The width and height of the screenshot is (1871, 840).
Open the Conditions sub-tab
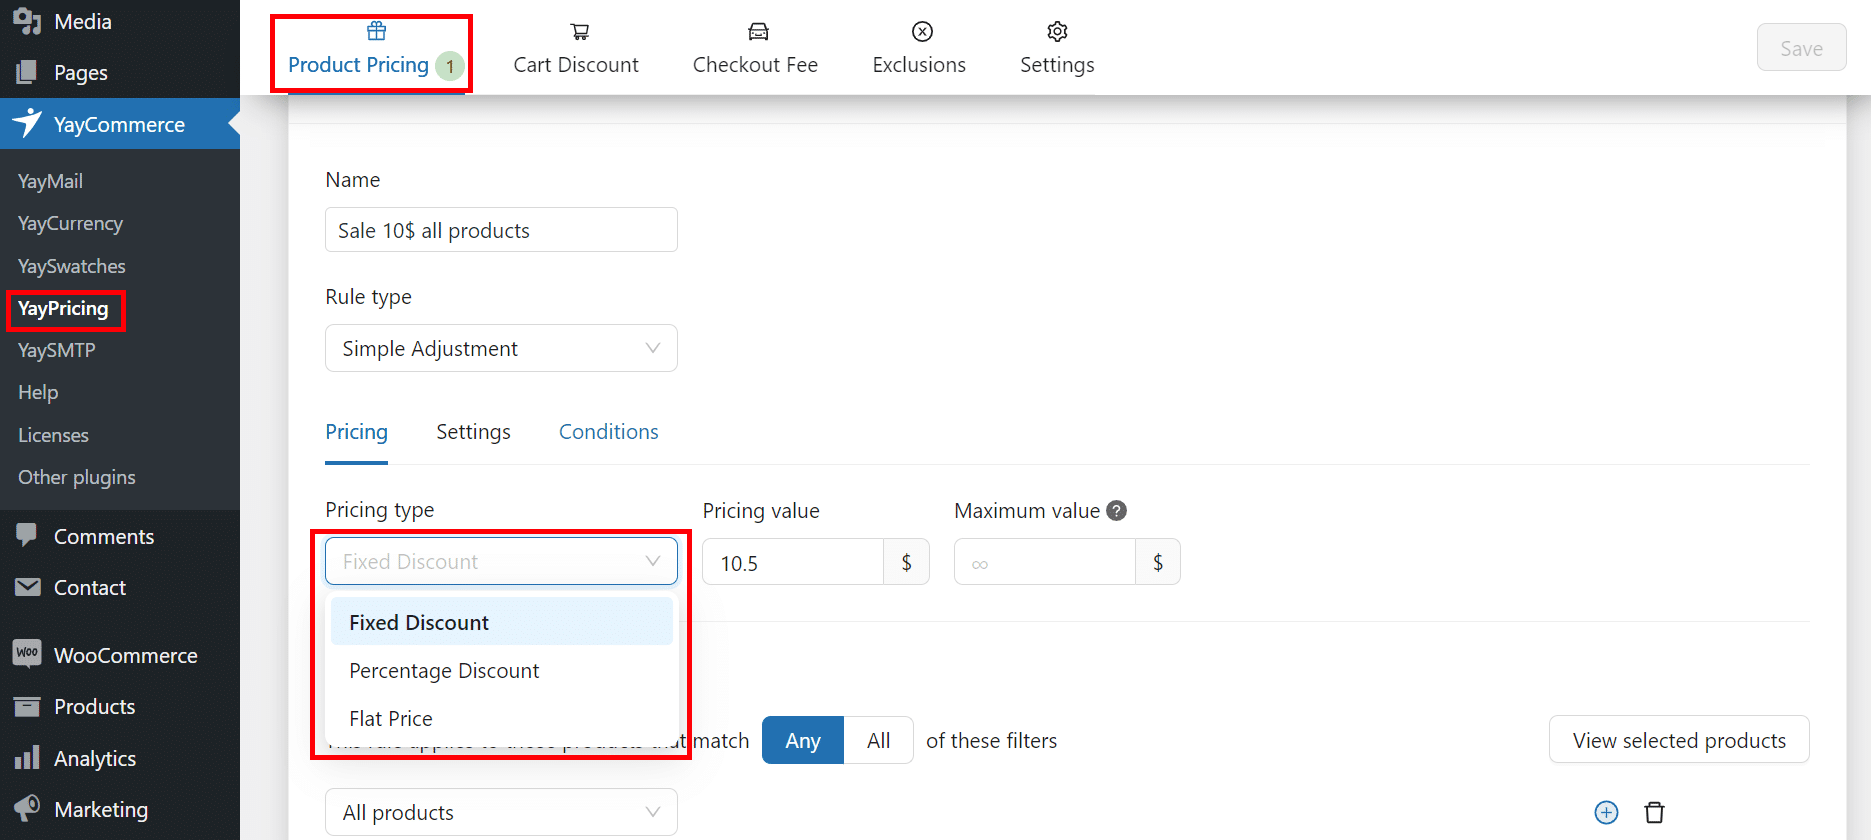click(x=608, y=432)
